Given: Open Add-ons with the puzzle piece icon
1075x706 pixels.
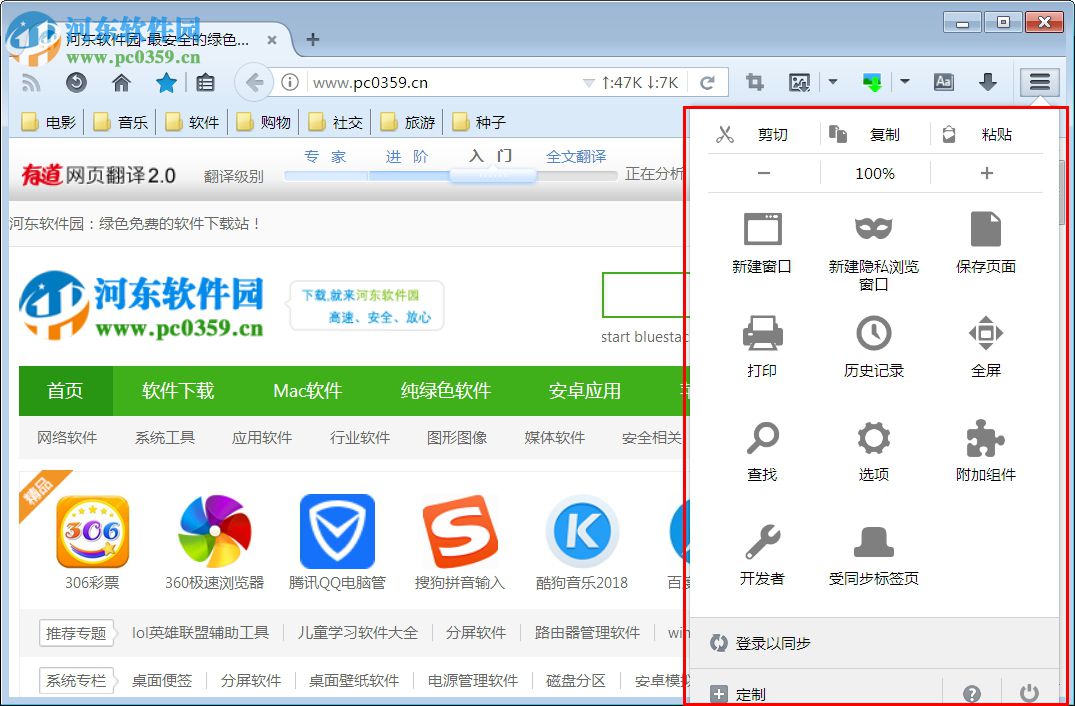Looking at the screenshot, I should pos(984,438).
